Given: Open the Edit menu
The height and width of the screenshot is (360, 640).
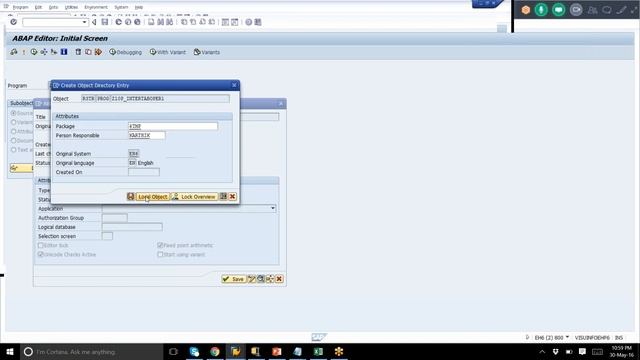Looking at the screenshot, I should point(38,7).
